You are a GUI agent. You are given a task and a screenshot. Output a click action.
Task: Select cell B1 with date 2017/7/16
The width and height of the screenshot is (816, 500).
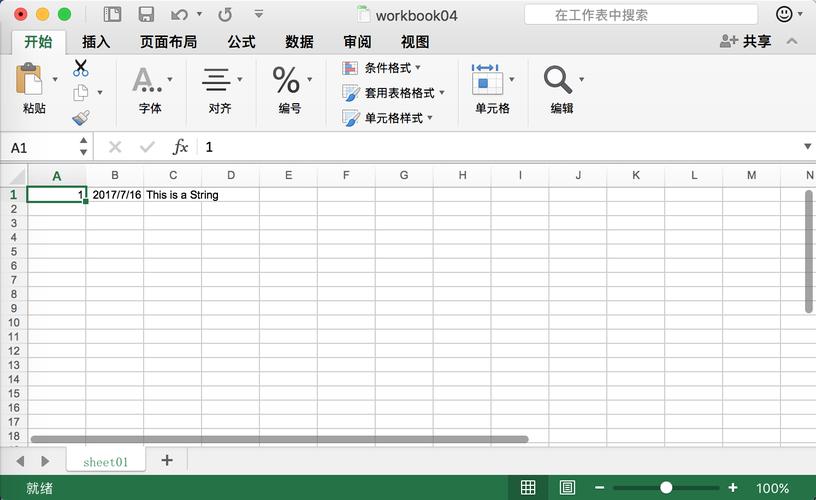pos(115,195)
